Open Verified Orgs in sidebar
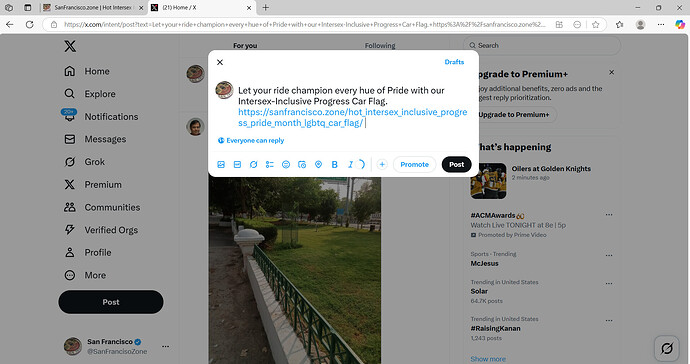This screenshot has width=690, height=364. 101,230
